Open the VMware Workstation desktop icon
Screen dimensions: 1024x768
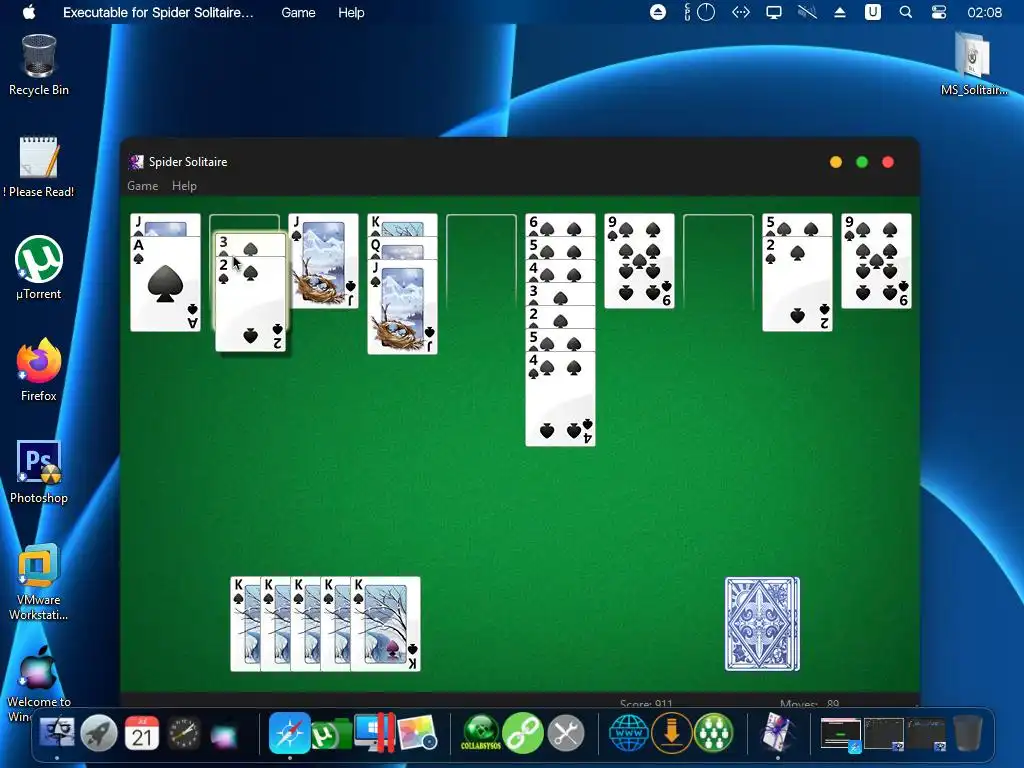[x=39, y=581]
